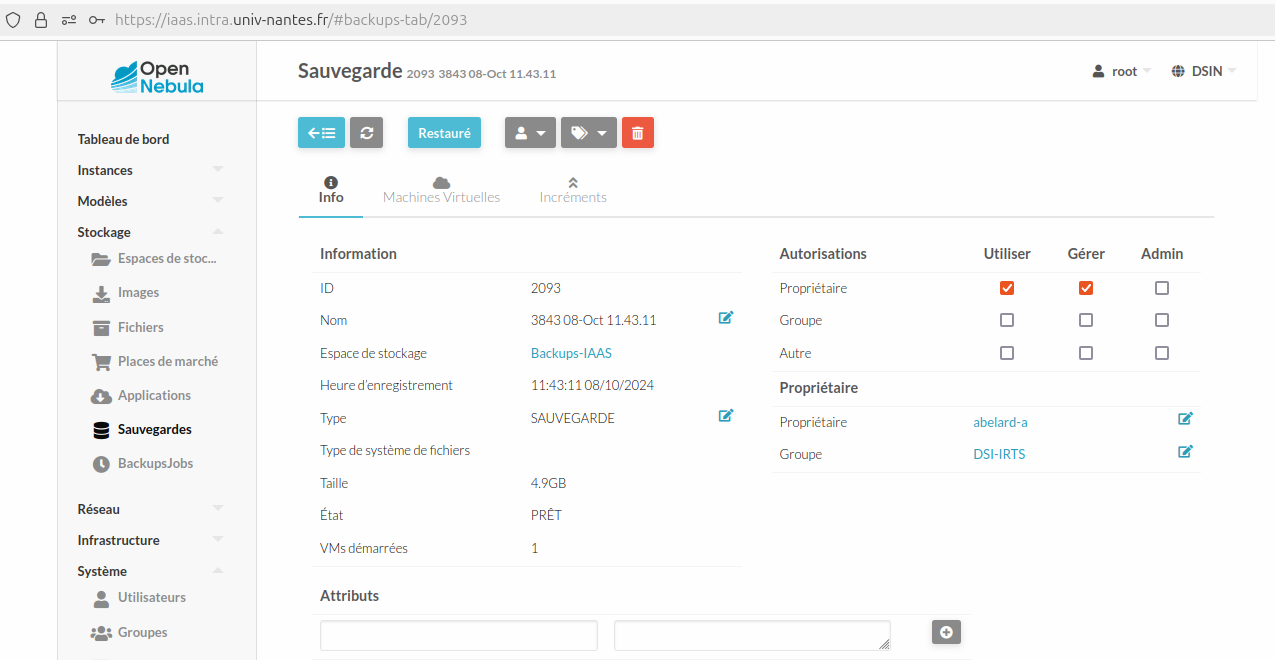Open the Backups-IAAS datastore link
Image resolution: width=1275 pixels, height=660 pixels.
coord(572,353)
